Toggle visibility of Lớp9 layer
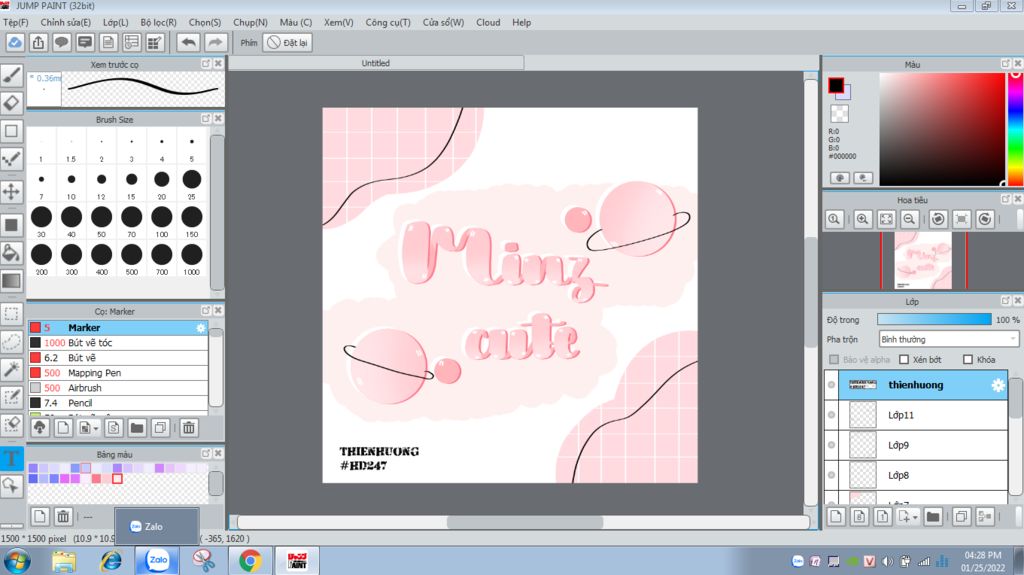The width and height of the screenshot is (1024, 575). coord(831,445)
